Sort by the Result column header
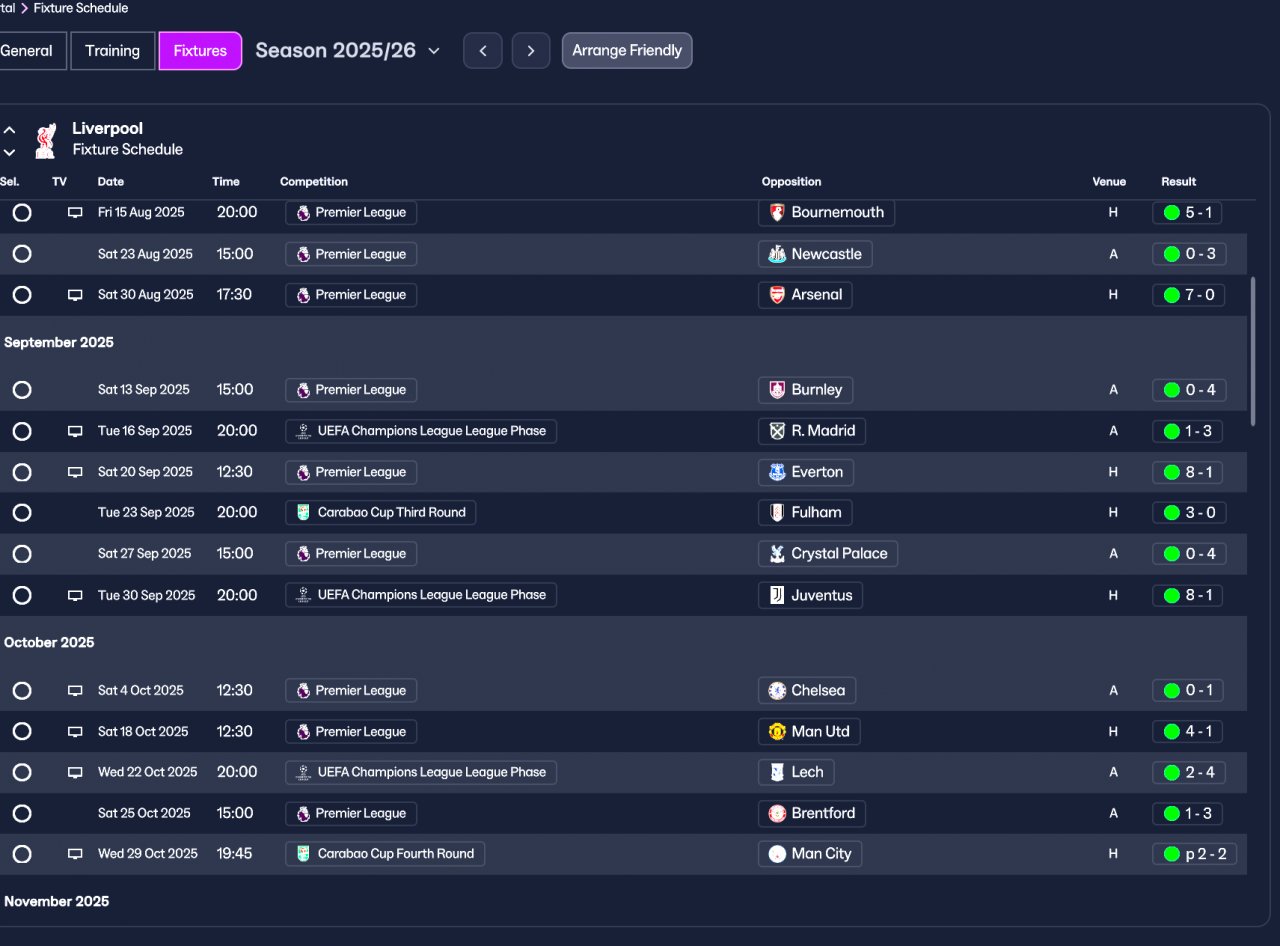This screenshot has height=946, width=1280. point(1179,182)
